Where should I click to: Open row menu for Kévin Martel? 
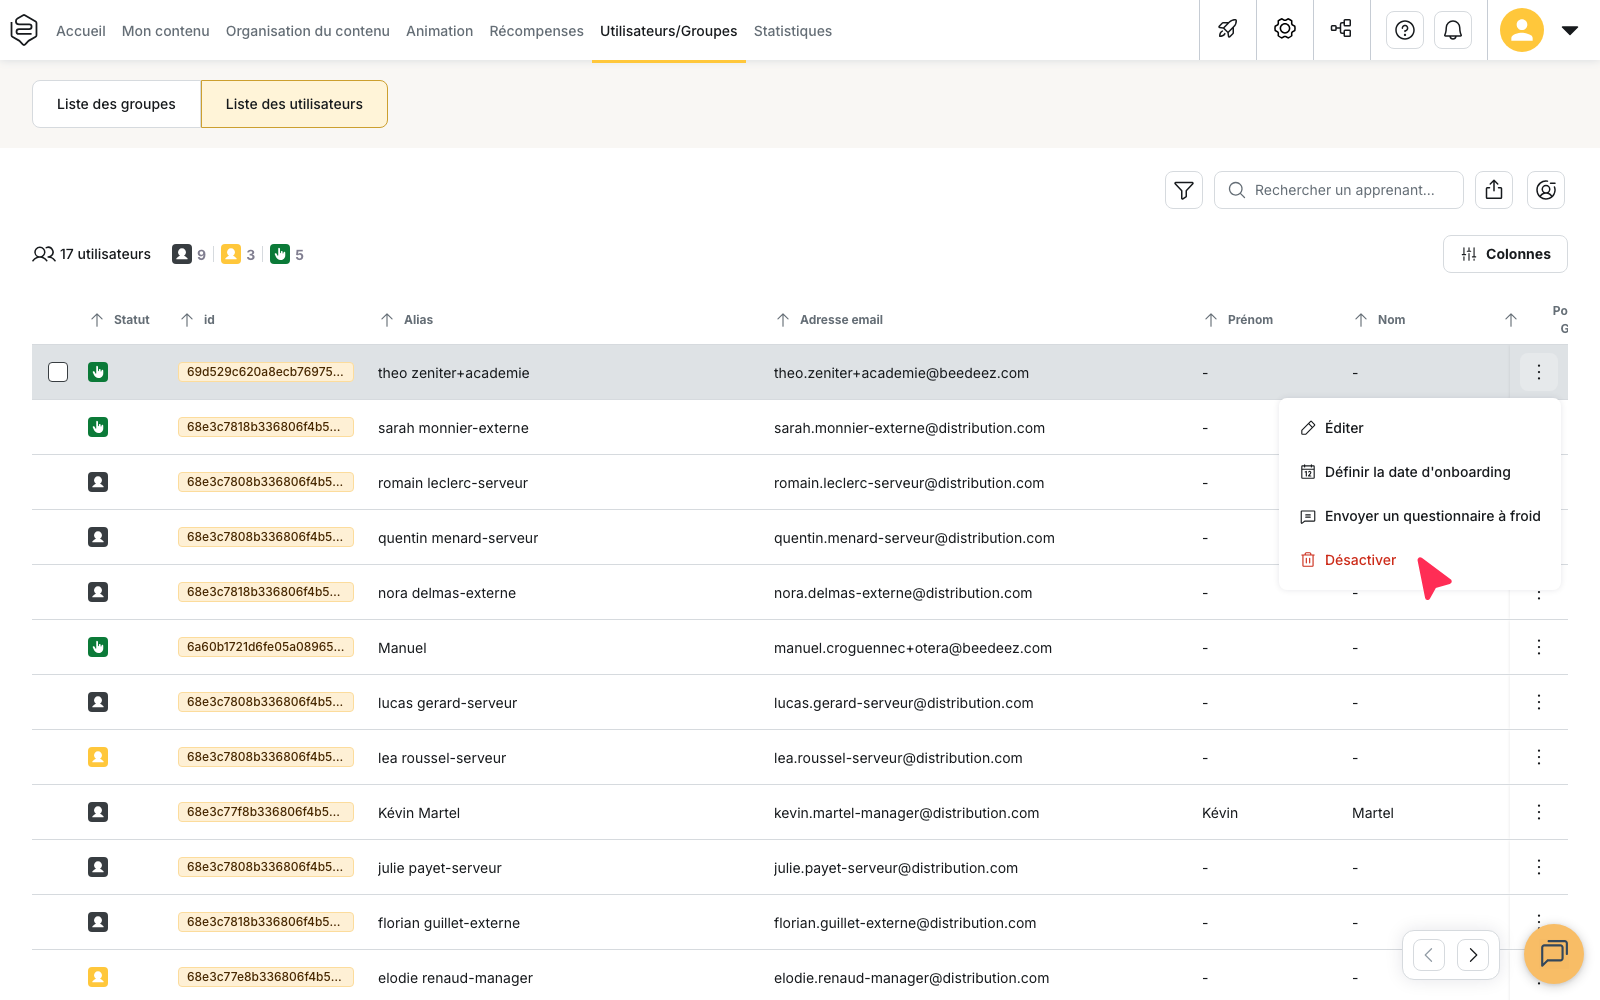tap(1539, 812)
